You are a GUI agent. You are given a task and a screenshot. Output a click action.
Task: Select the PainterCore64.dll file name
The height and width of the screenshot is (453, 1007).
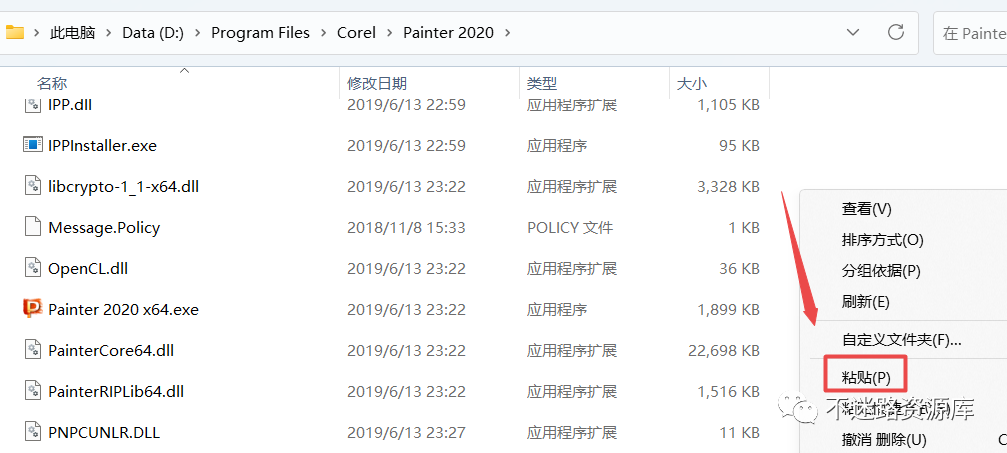111,351
